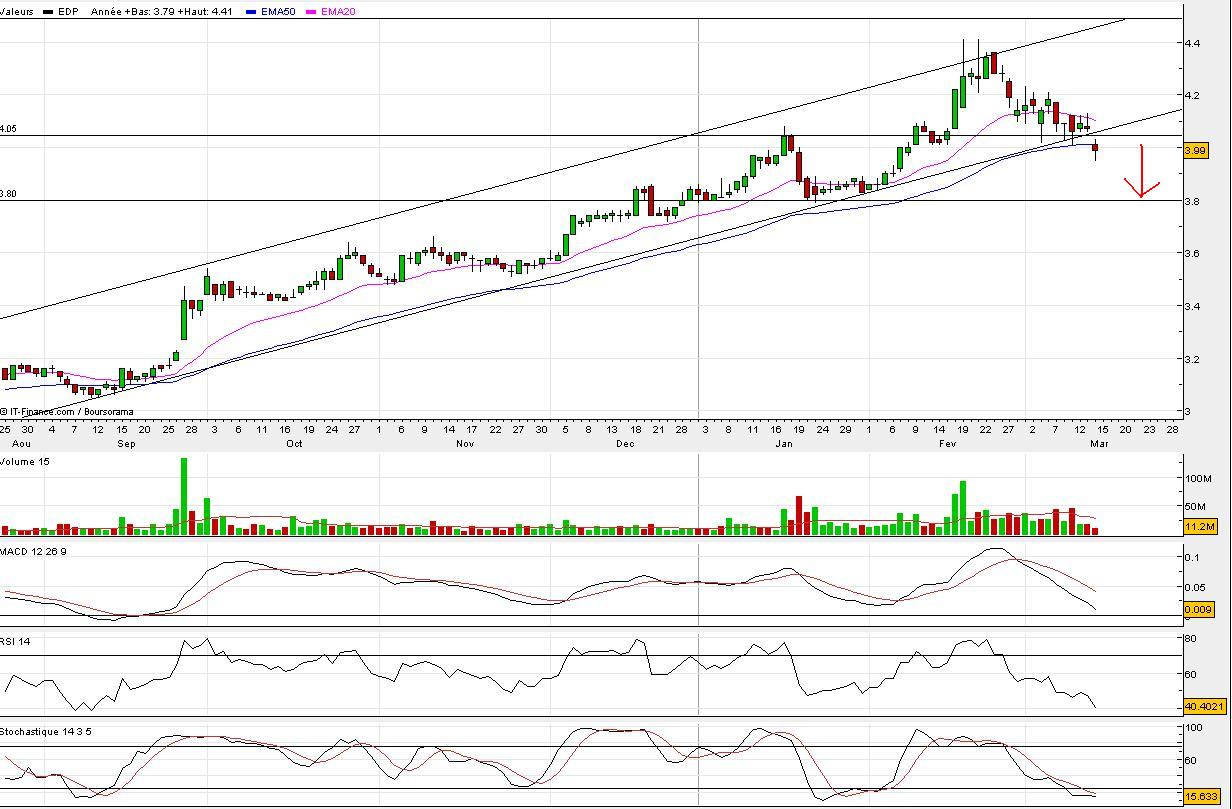Viewport: 1232px width, 809px height.
Task: Click the 80 level on RSI axis
Action: 1191,637
